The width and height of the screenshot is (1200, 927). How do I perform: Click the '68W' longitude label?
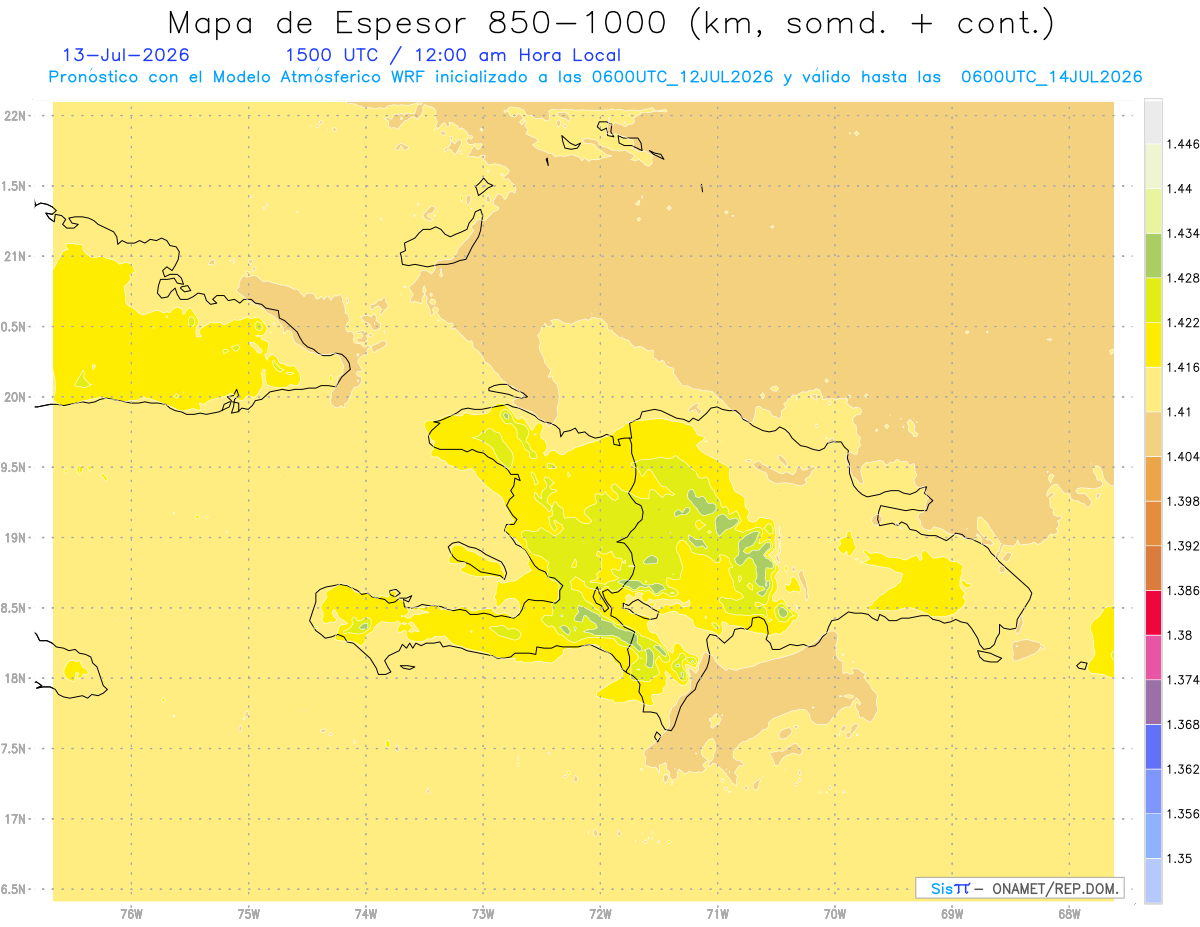click(x=1069, y=913)
